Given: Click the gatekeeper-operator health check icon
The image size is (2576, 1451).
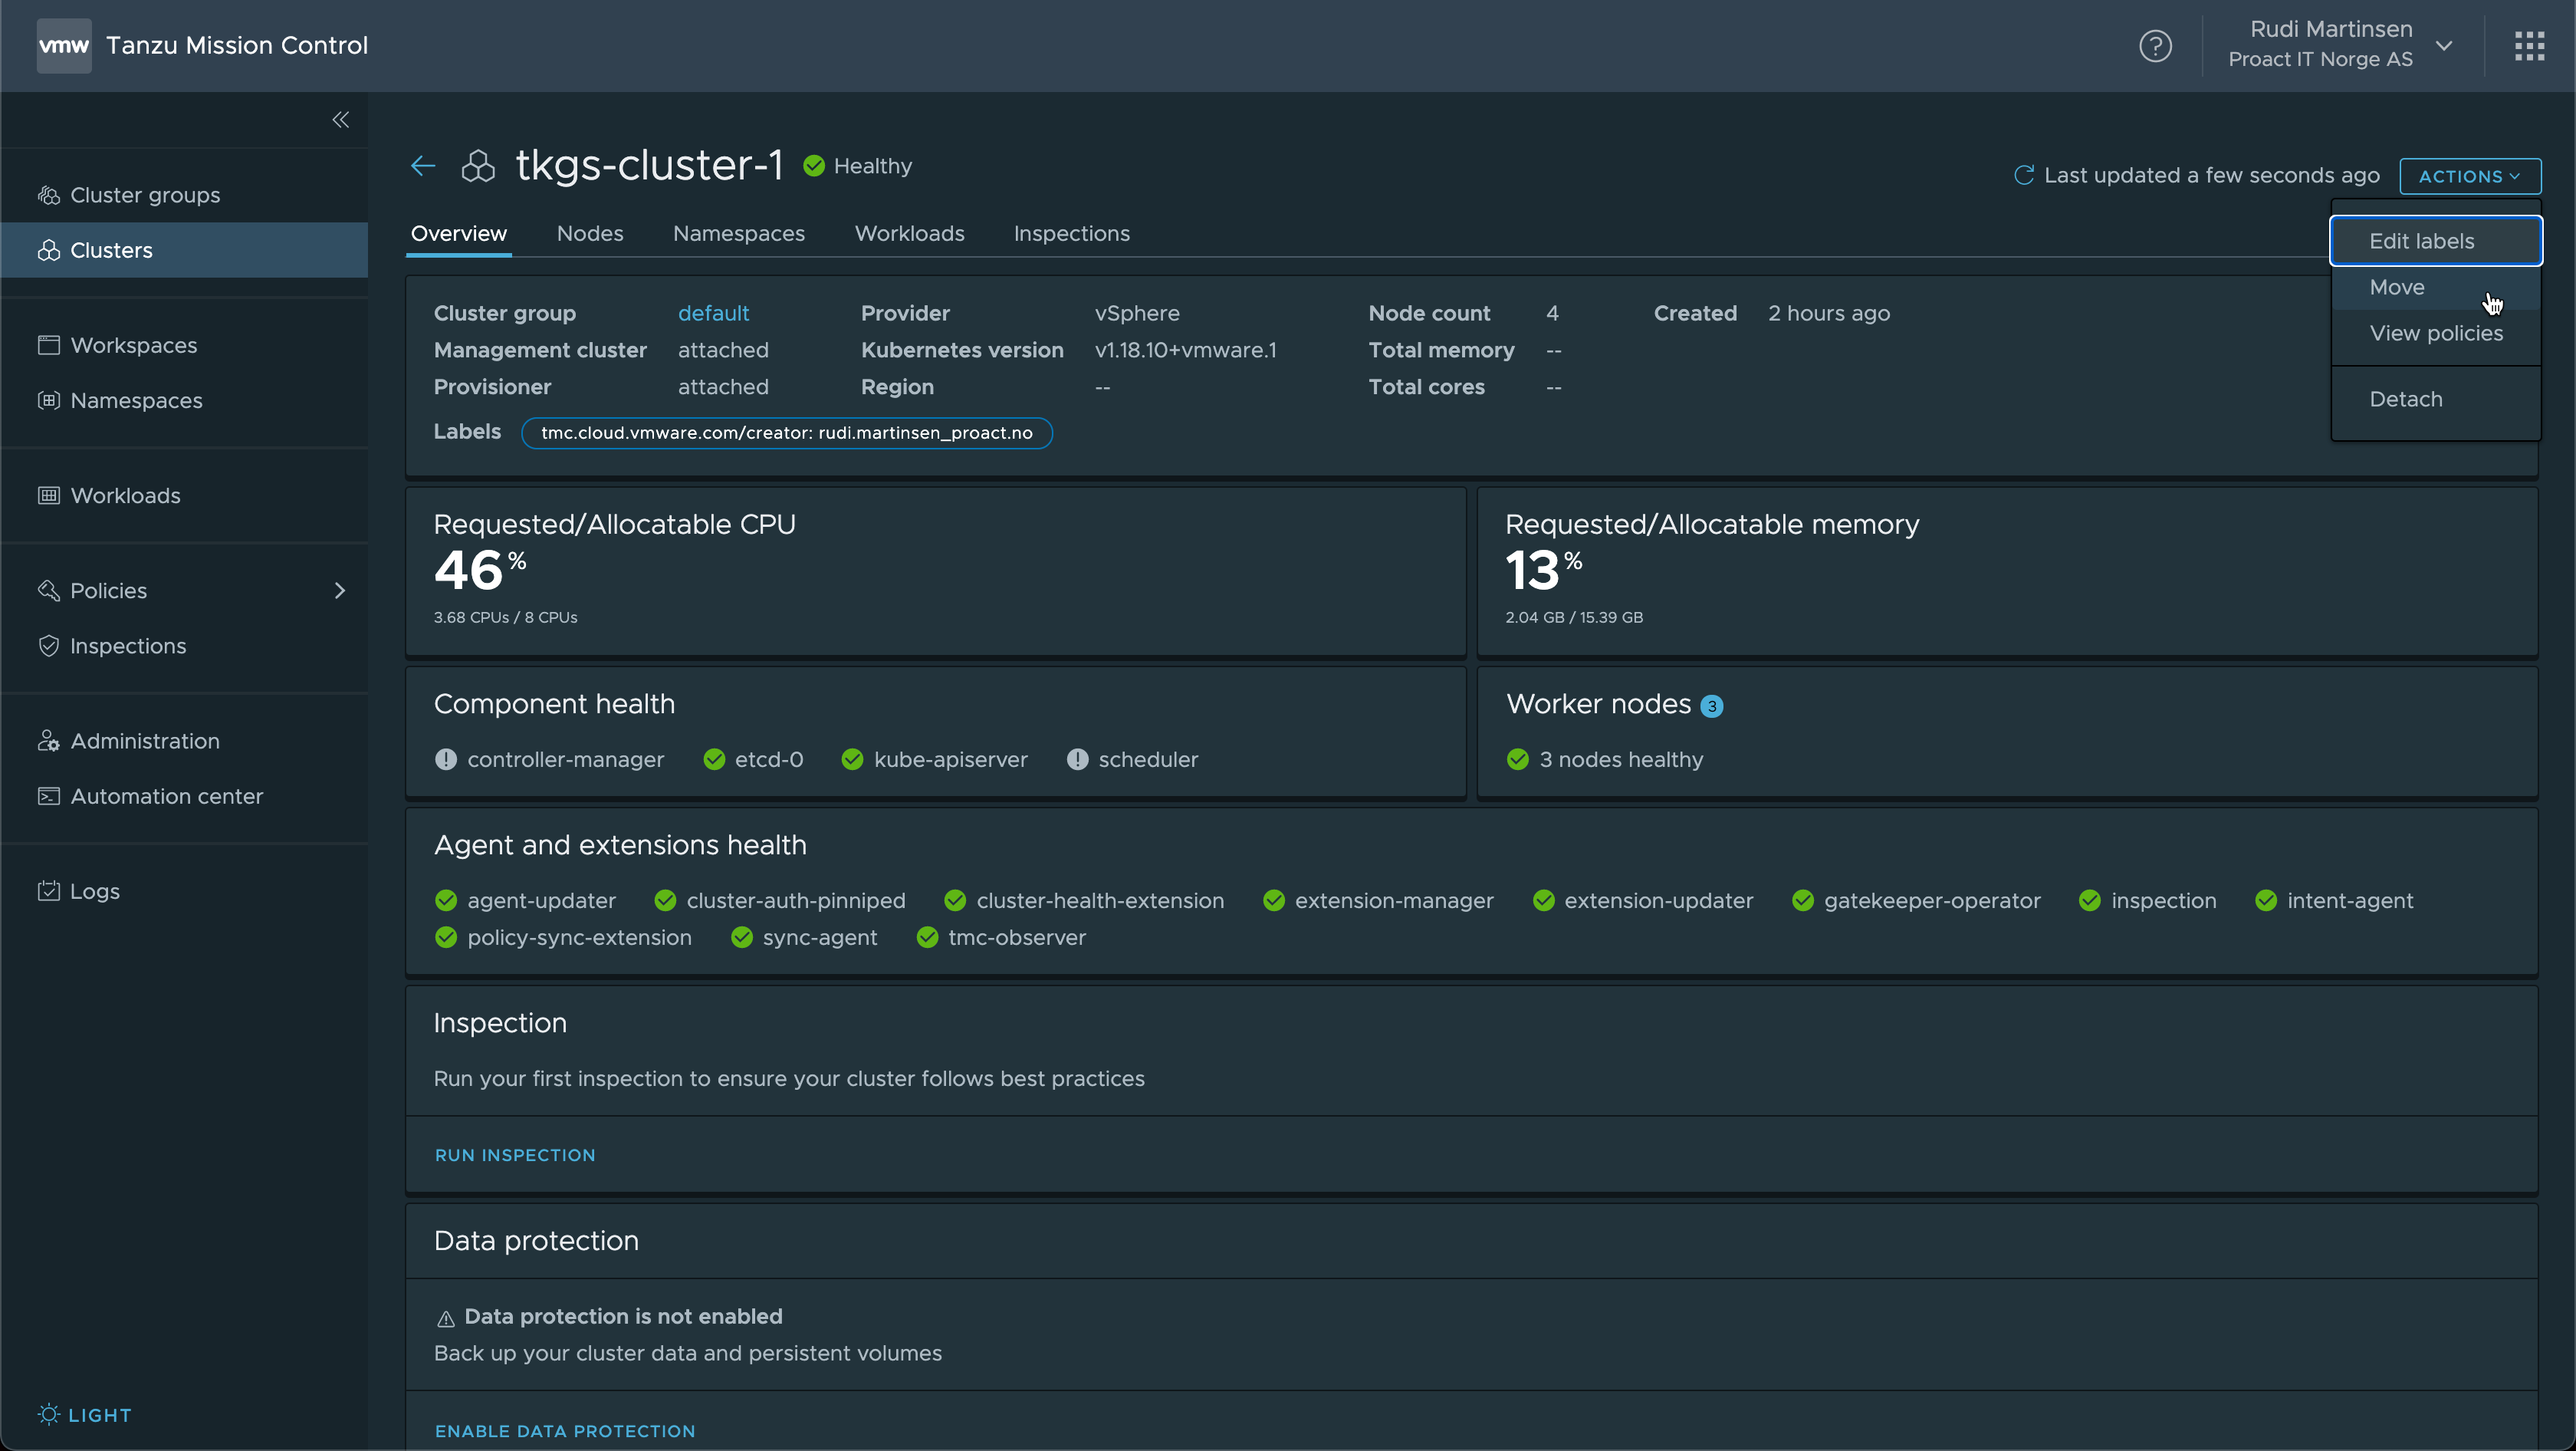Looking at the screenshot, I should tap(1803, 901).
